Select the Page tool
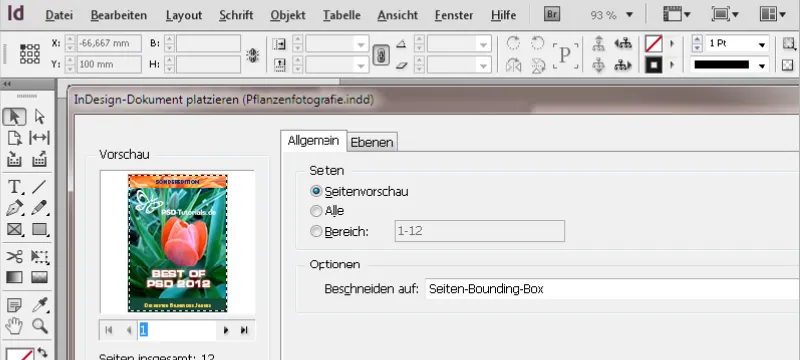This screenshot has height=360, width=800. coord(14,138)
